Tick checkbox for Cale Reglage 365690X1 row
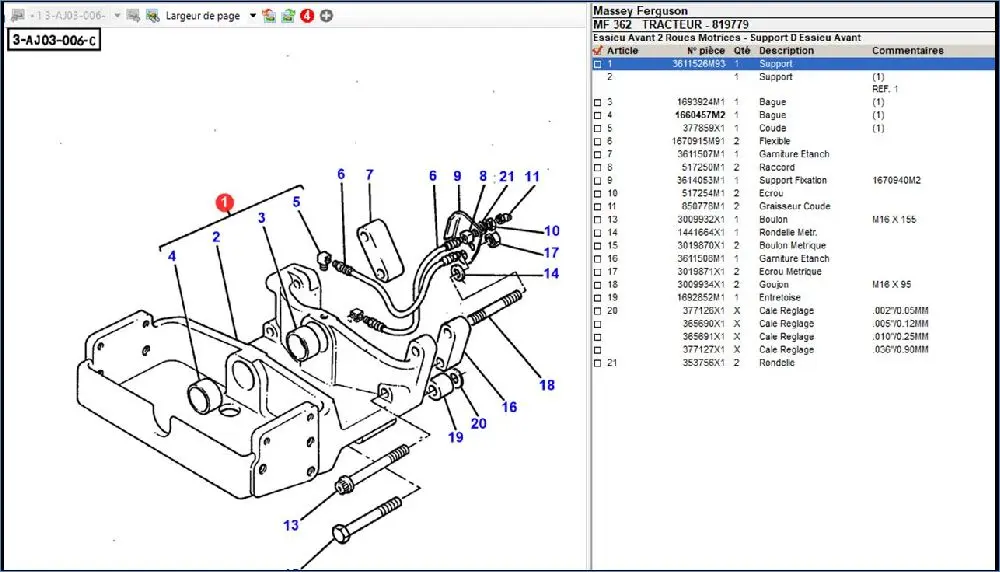Image resolution: width=1000 pixels, height=572 pixels. click(x=598, y=324)
